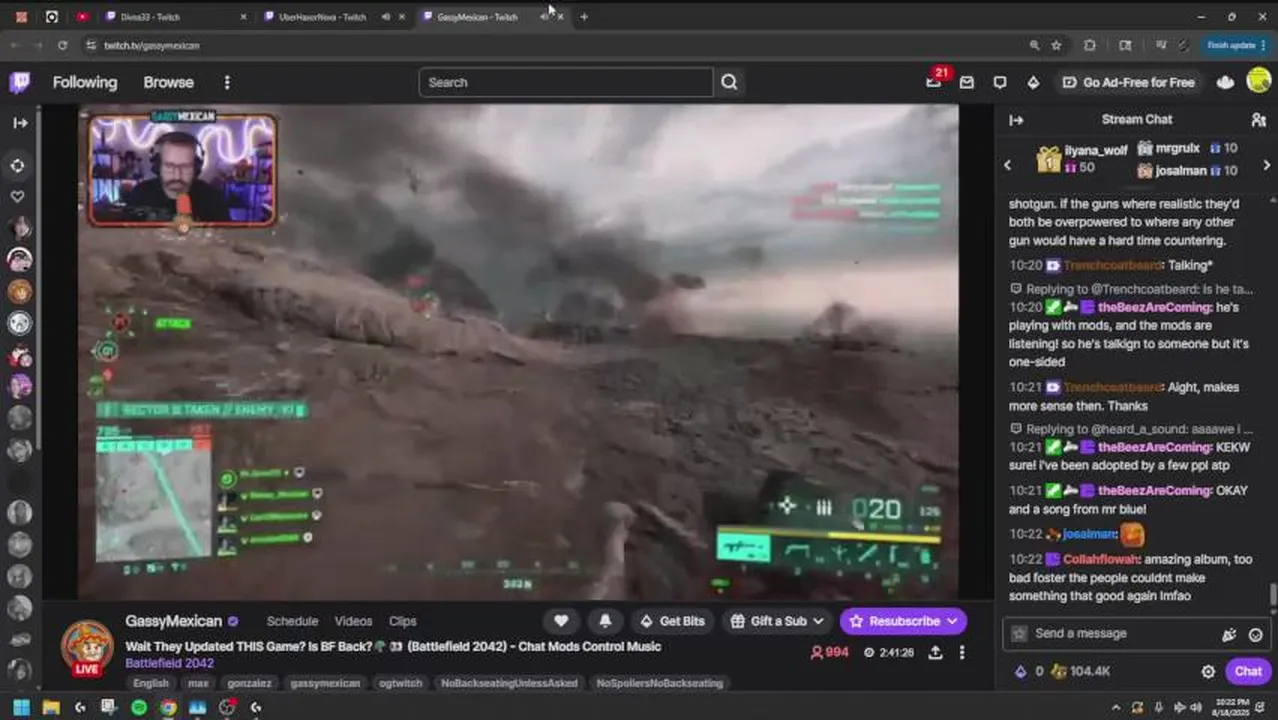Click the English tag
This screenshot has width=1278, height=720.
point(151,683)
